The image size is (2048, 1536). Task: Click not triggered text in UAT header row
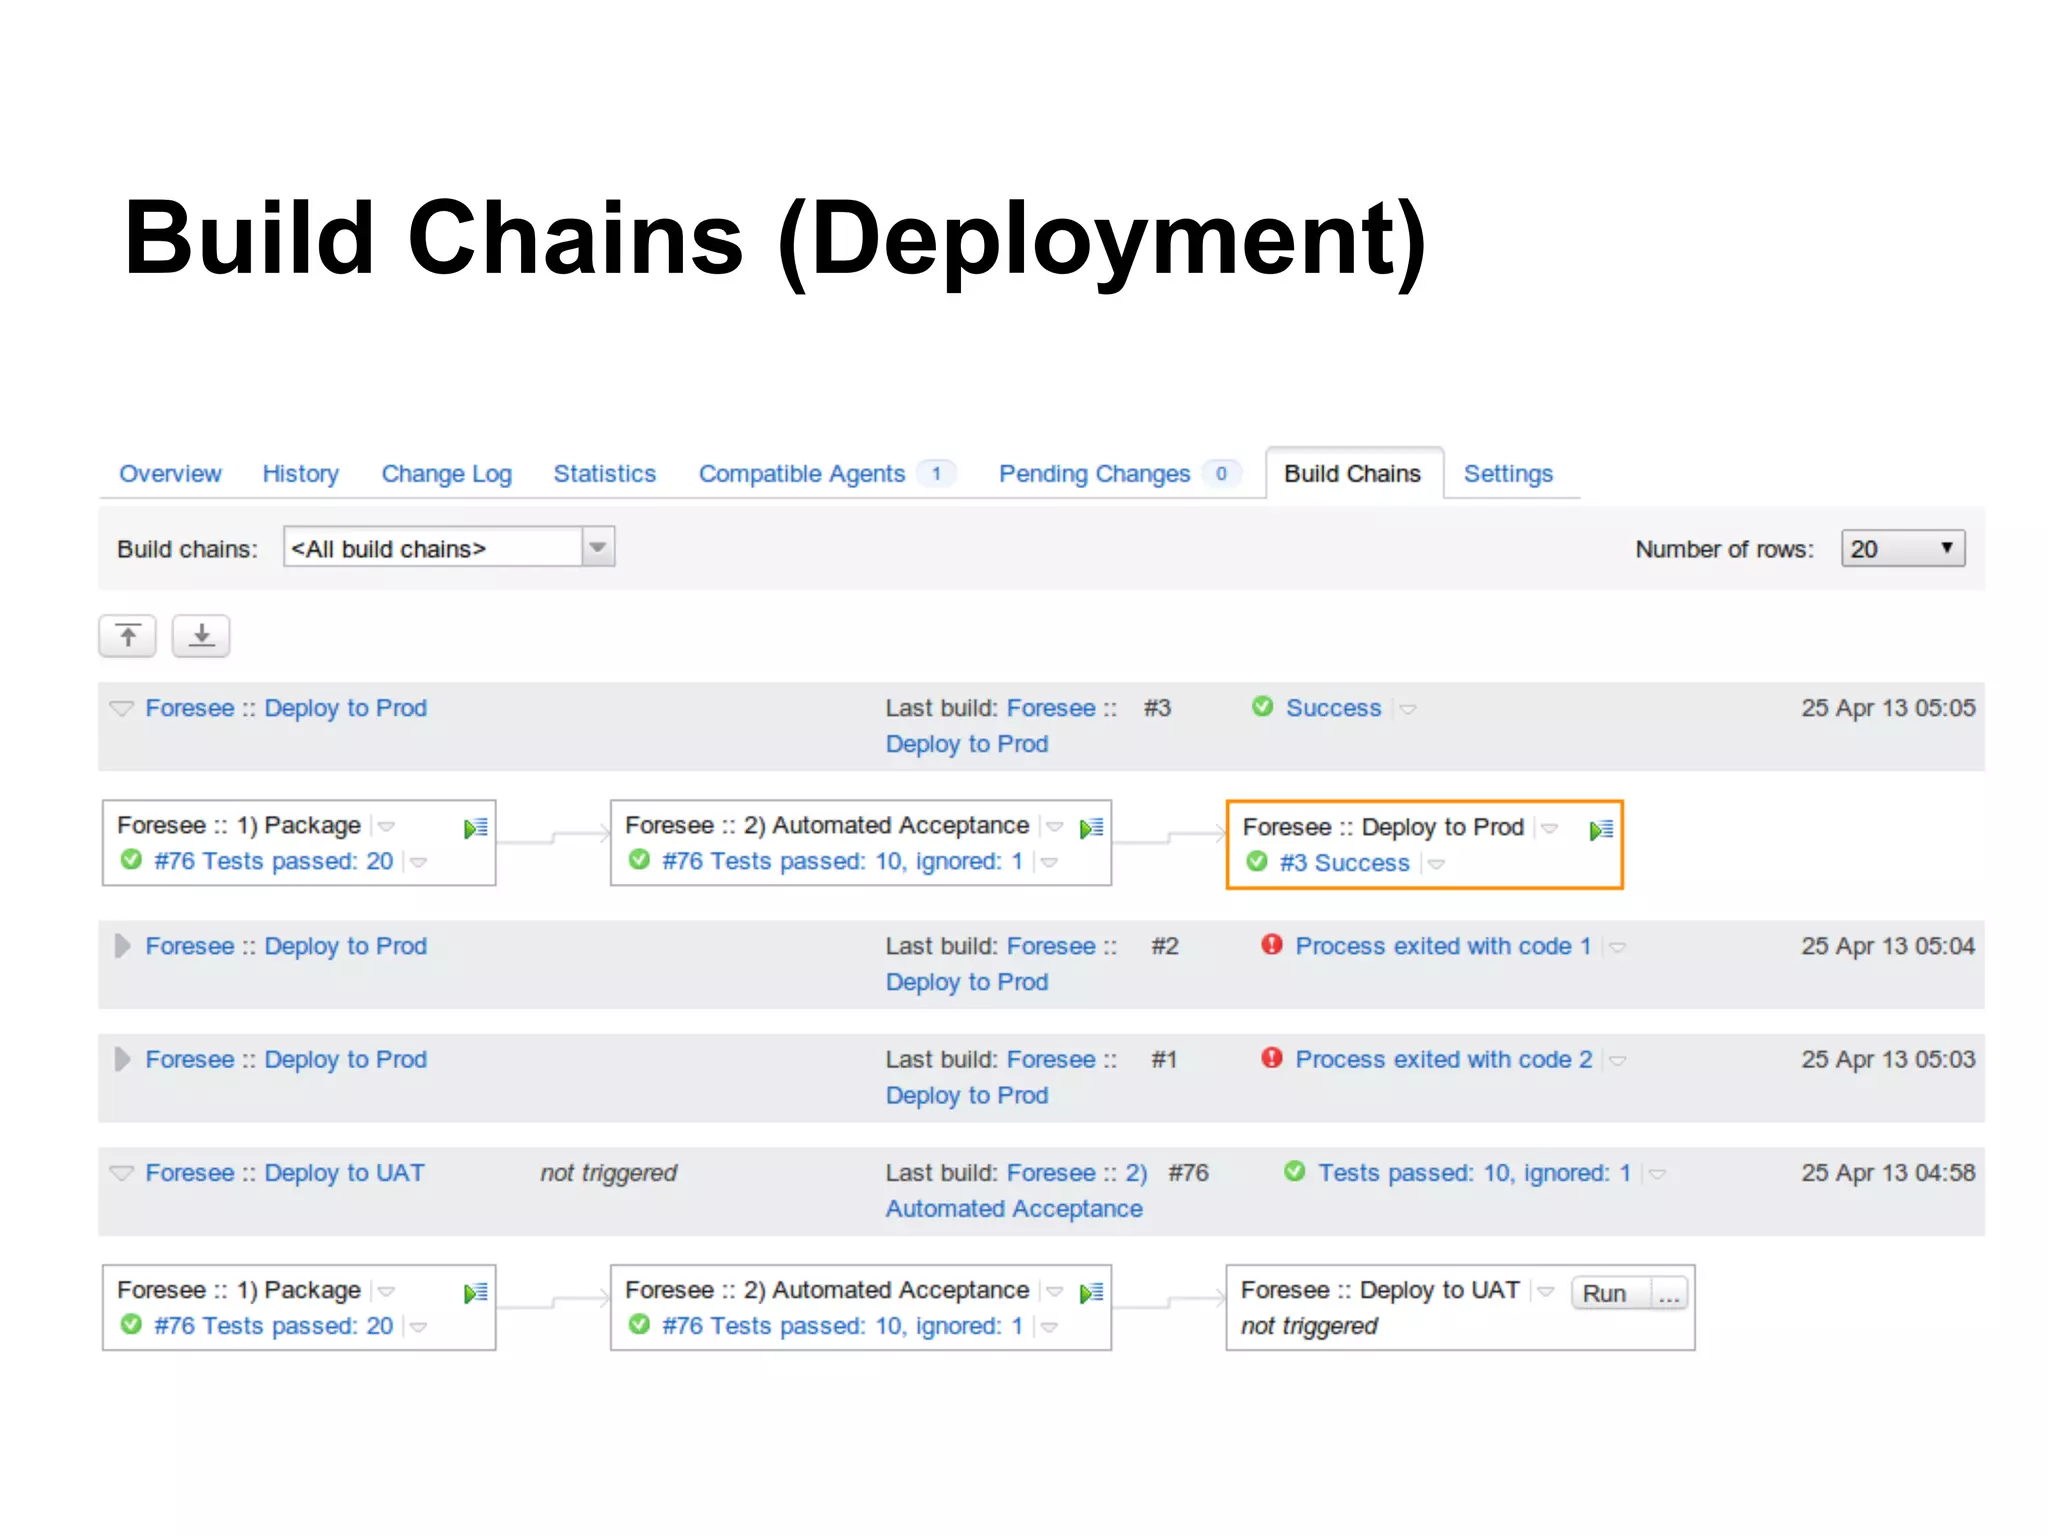(608, 1173)
